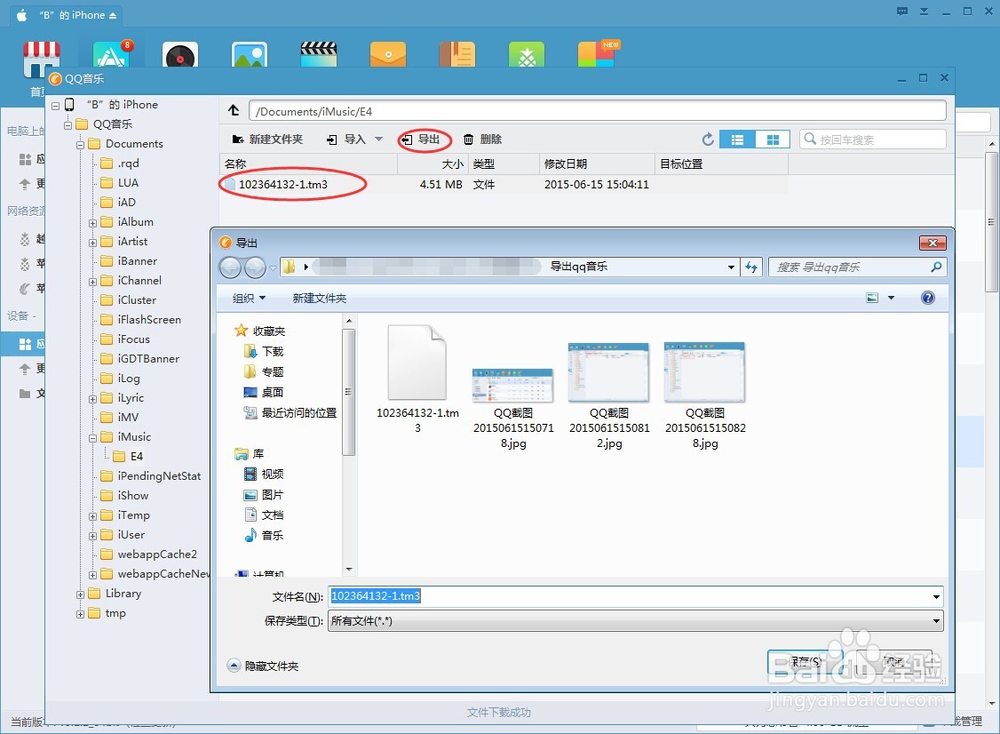Click the search box in QQ音乐 window

point(872,139)
